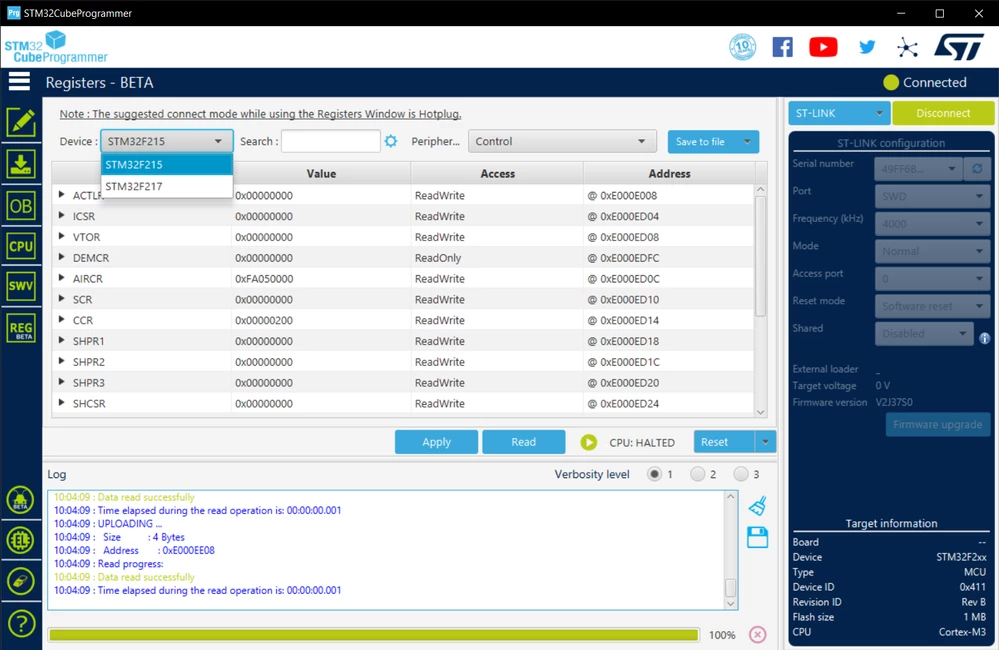Image resolution: width=999 pixels, height=650 pixels.
Task: Open the Help question mark icon
Action: pos(20,624)
